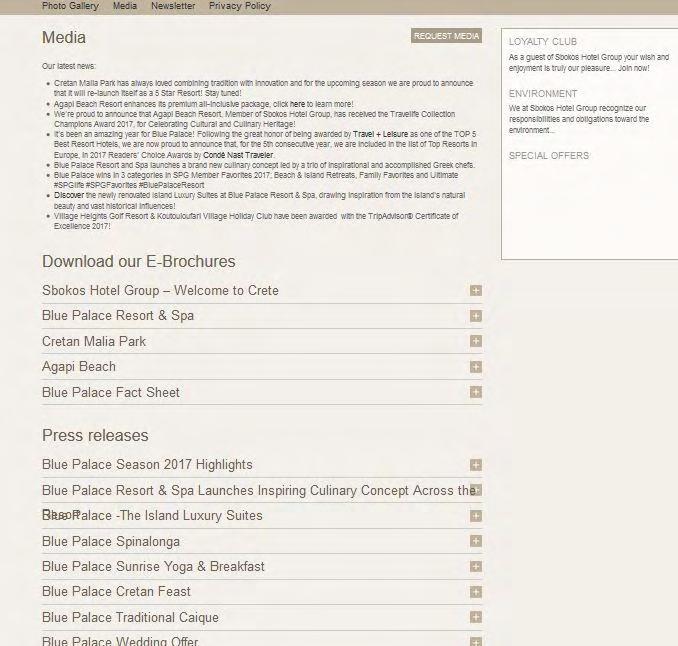The height and width of the screenshot is (646, 678).
Task: Open the LOYALTY CLUB sidebar heading
Action: click(x=543, y=42)
